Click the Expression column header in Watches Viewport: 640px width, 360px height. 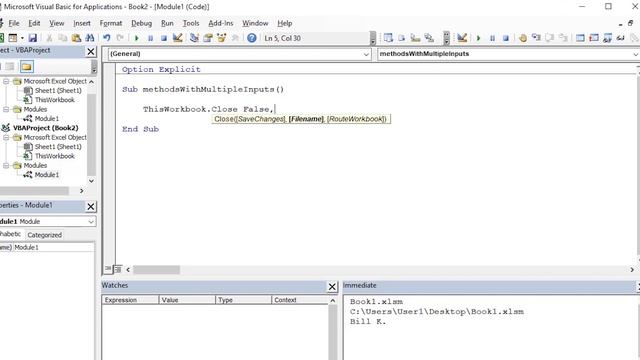pyautogui.click(x=130, y=300)
